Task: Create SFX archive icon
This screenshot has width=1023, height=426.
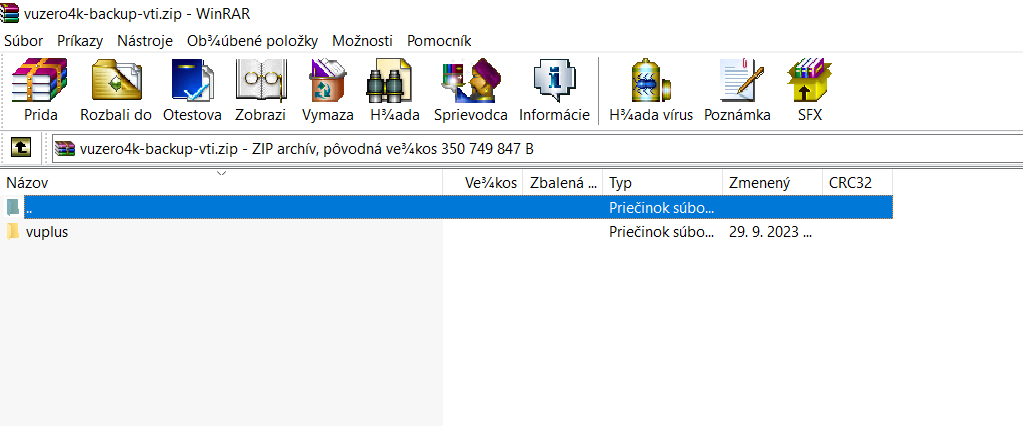Action: (810, 80)
